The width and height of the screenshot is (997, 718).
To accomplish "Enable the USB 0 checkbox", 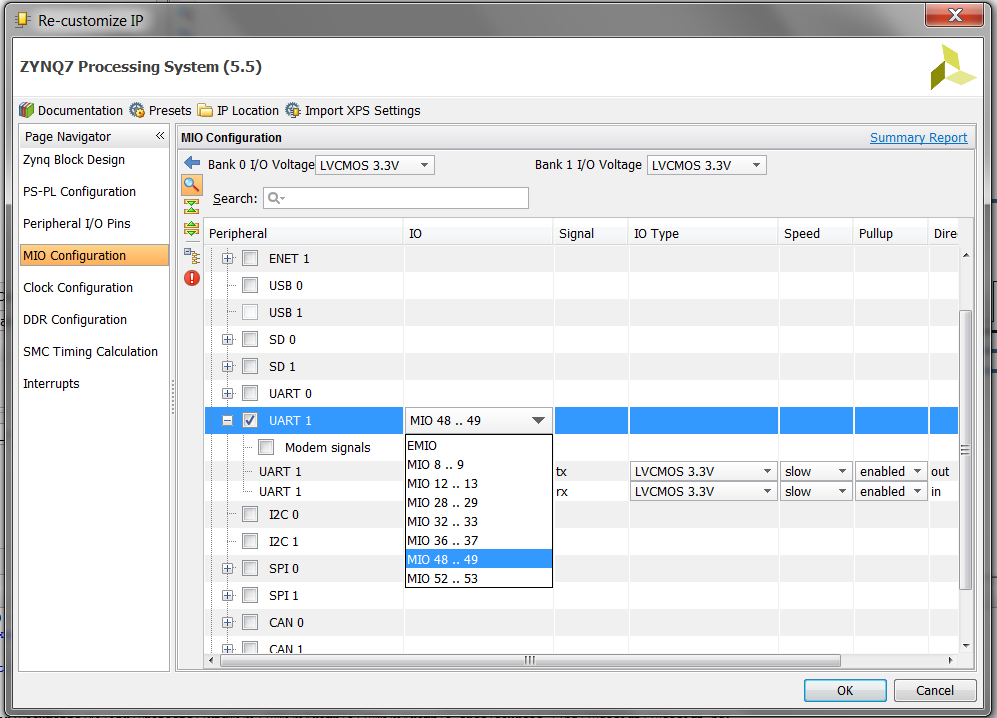I will (x=251, y=286).
